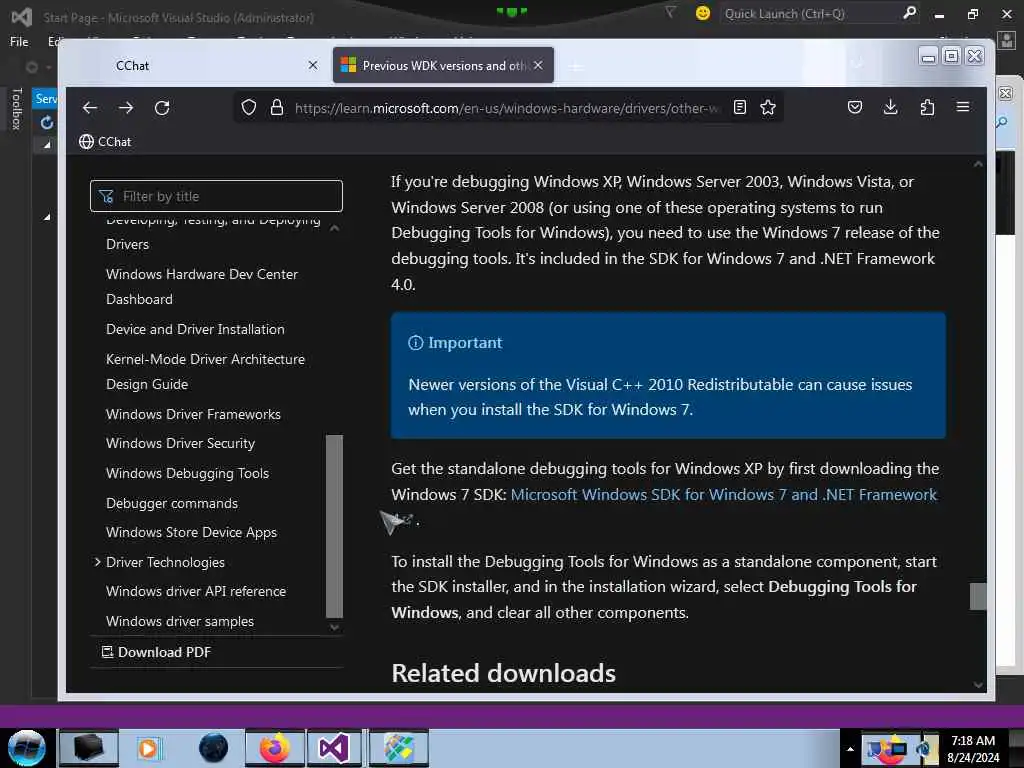Expand the Driver Technologies chevron

97,562
